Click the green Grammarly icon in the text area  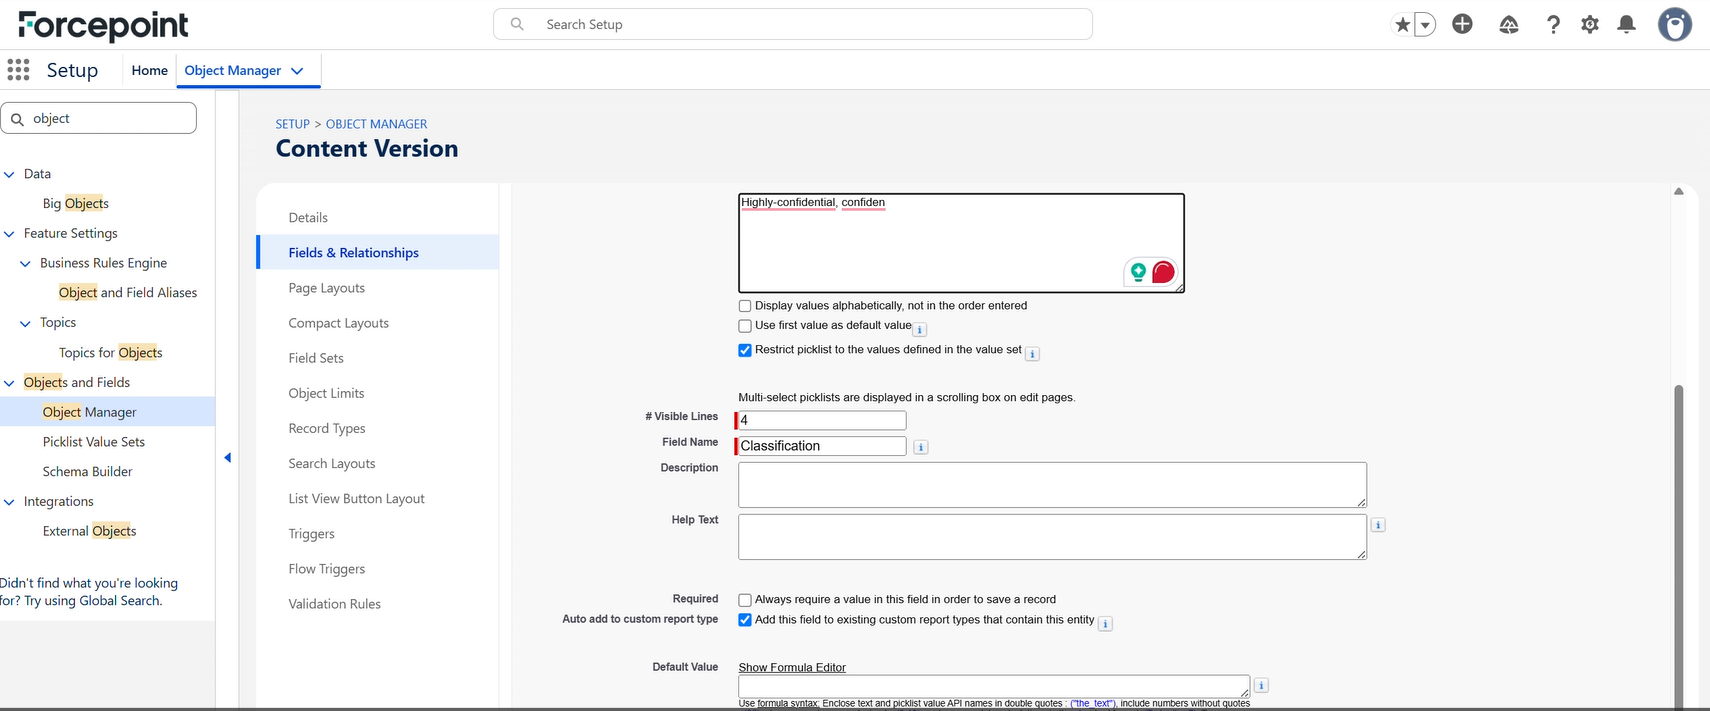(x=1138, y=271)
